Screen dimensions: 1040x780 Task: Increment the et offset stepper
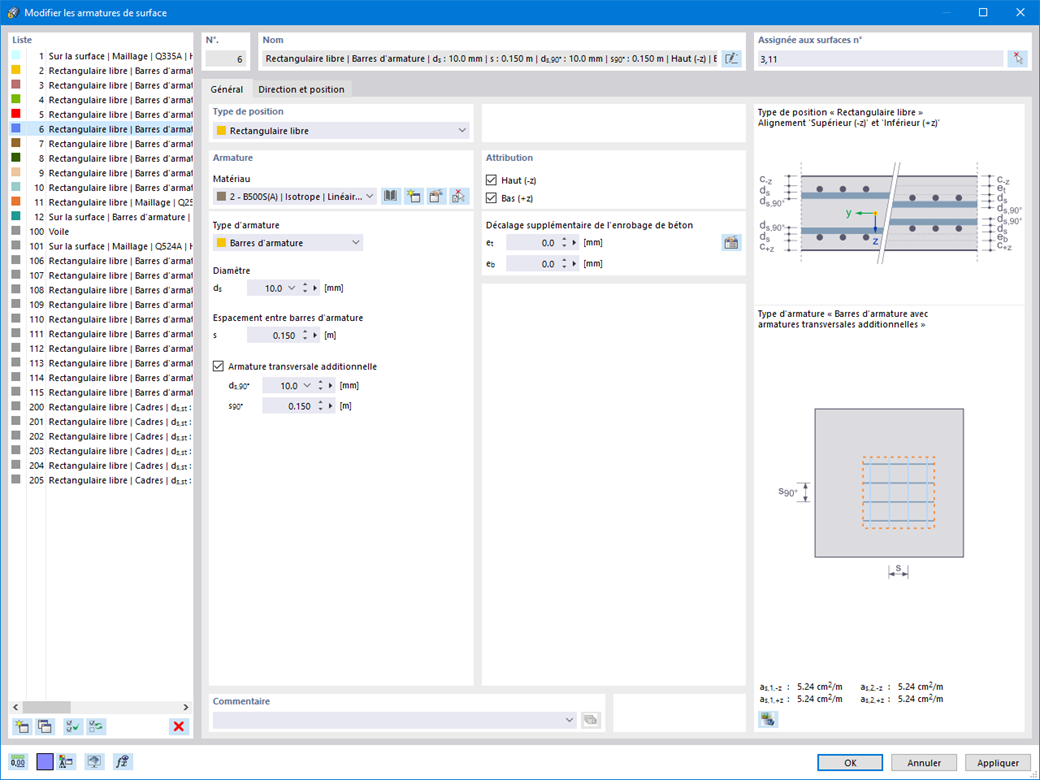pos(564,239)
